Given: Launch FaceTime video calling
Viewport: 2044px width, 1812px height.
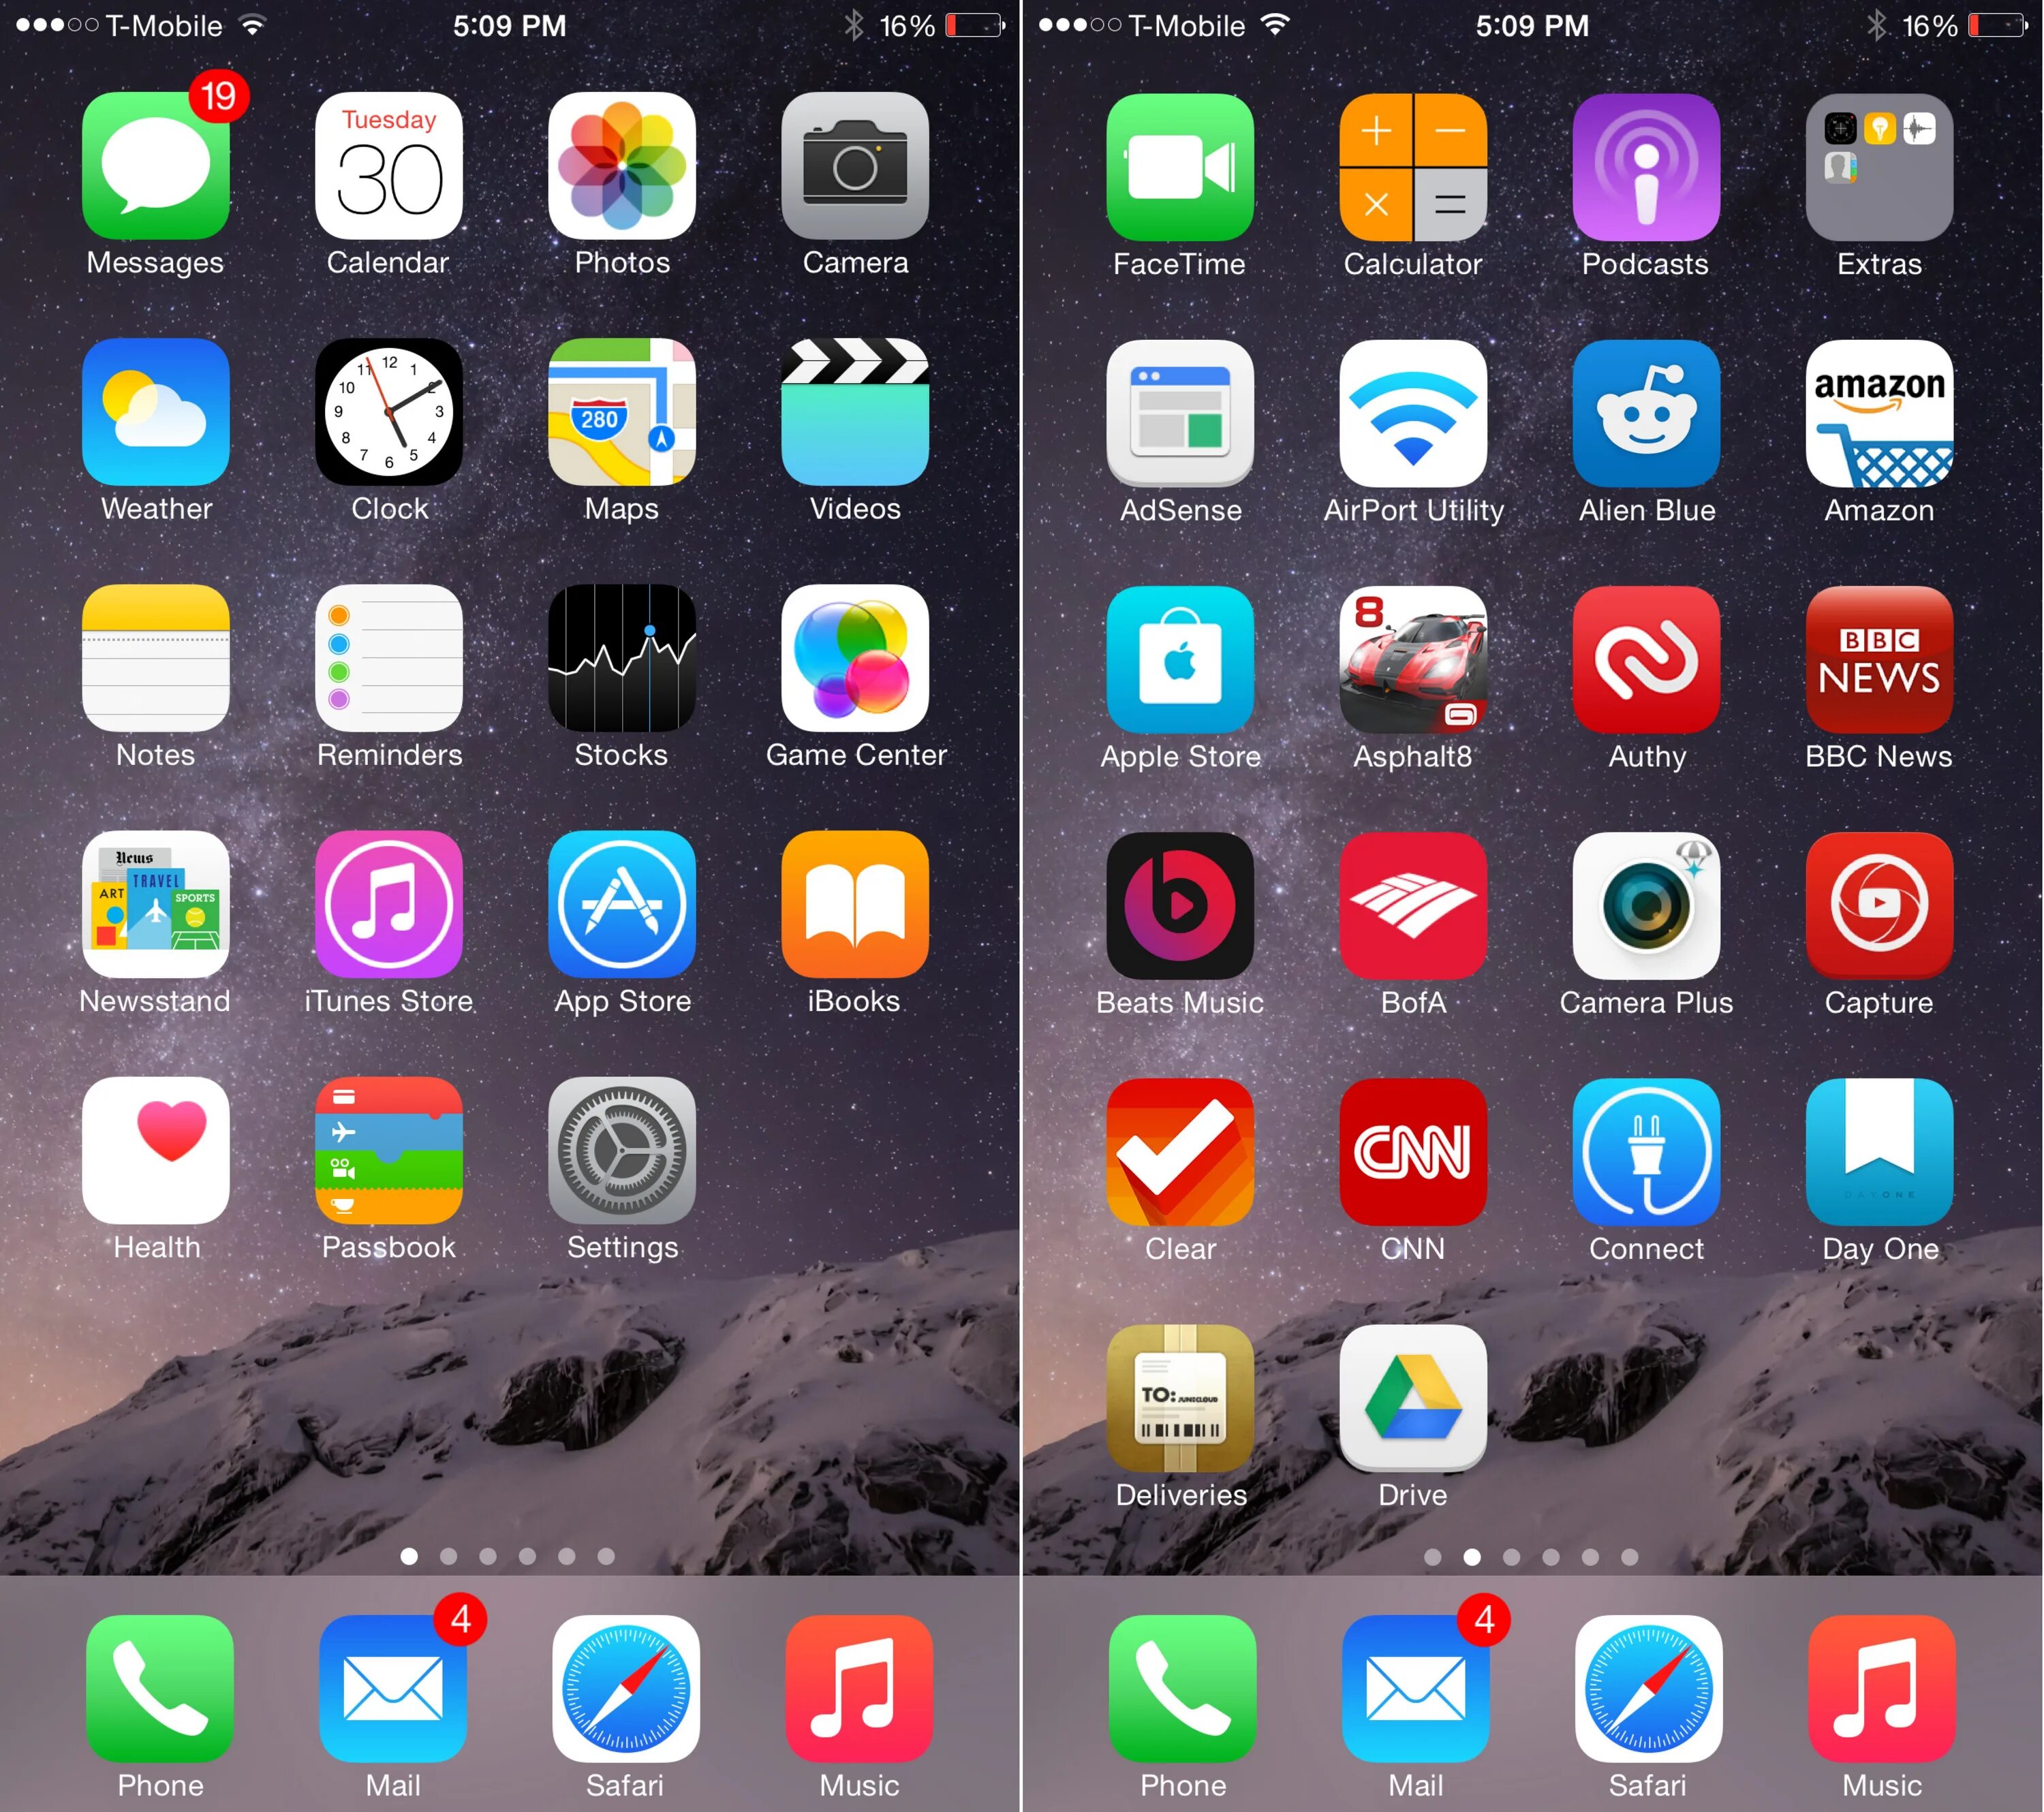Looking at the screenshot, I should pos(1181,175).
